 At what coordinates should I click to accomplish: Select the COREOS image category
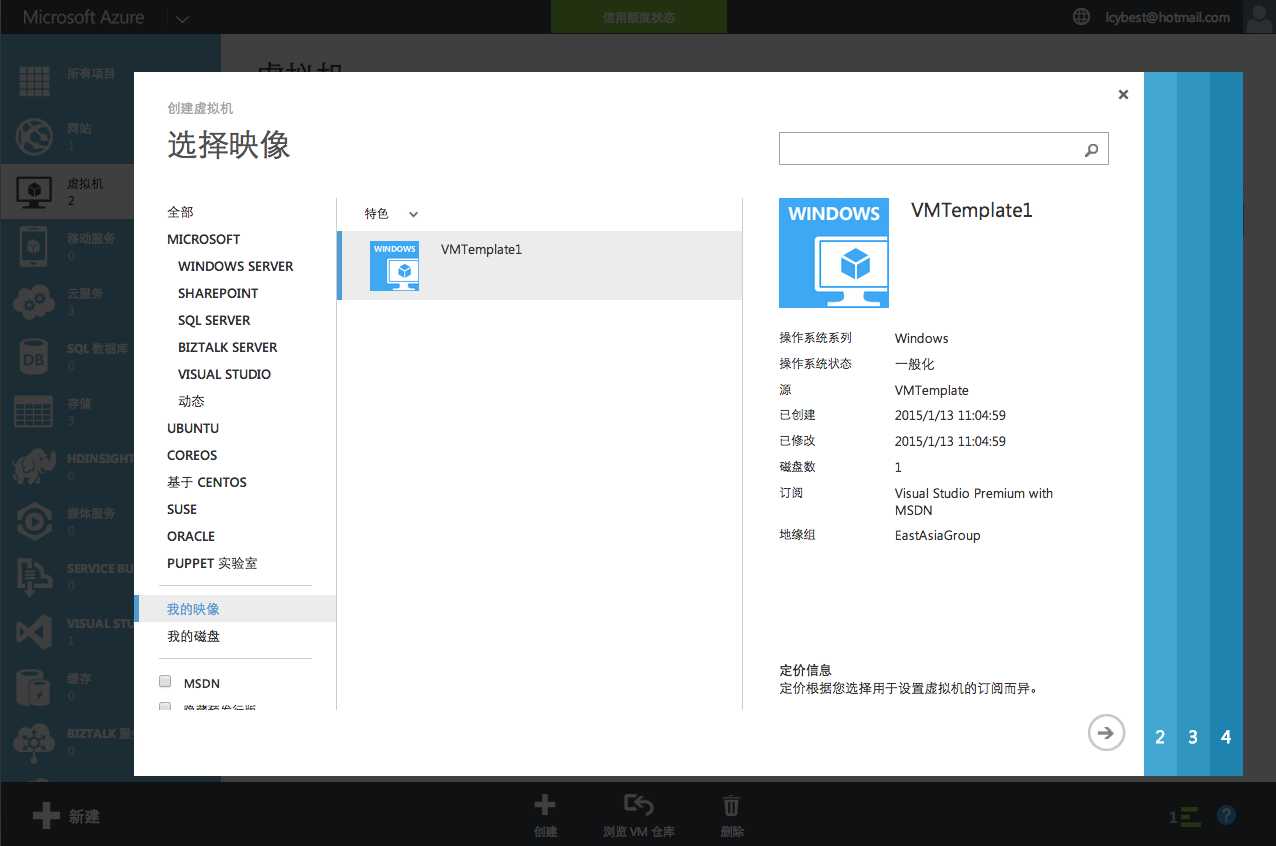point(192,455)
